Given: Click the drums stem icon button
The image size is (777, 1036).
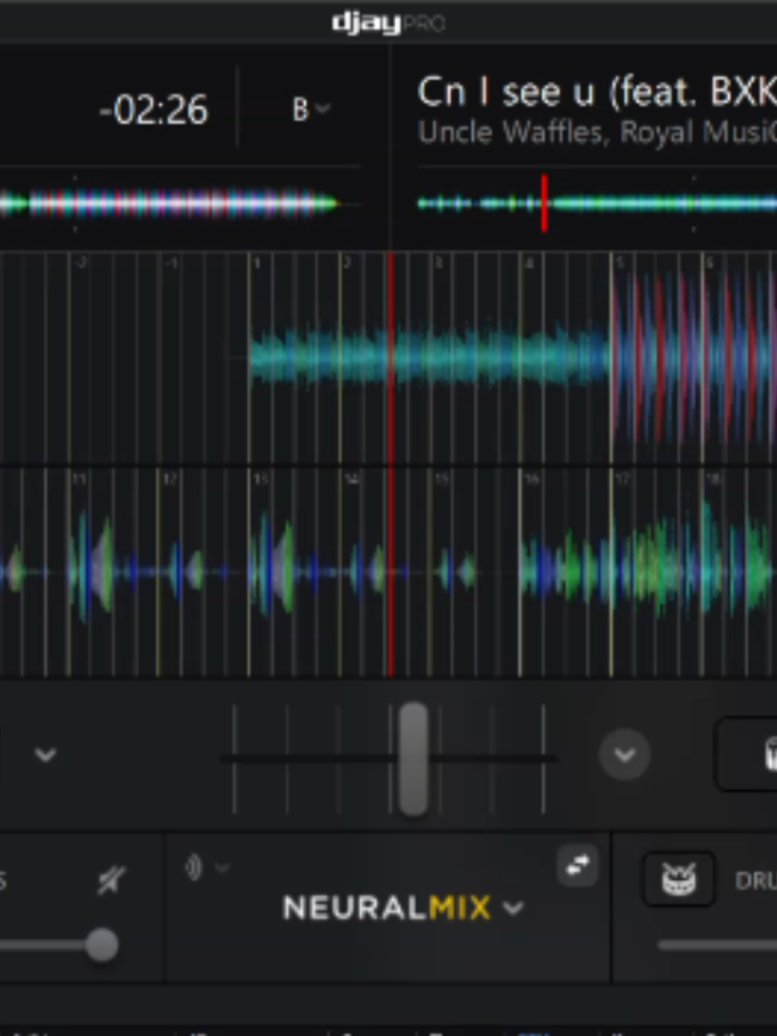Looking at the screenshot, I should 679,879.
